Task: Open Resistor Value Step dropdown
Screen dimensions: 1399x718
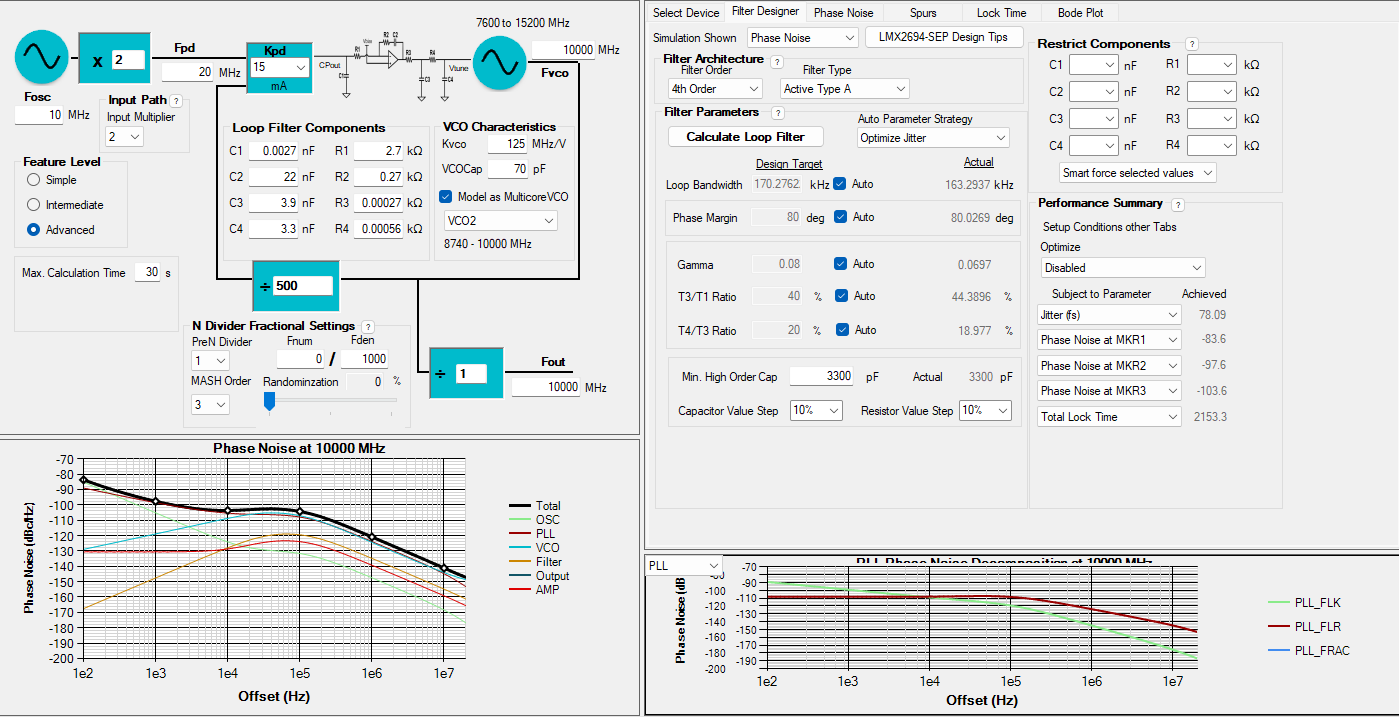Action: [x=985, y=411]
